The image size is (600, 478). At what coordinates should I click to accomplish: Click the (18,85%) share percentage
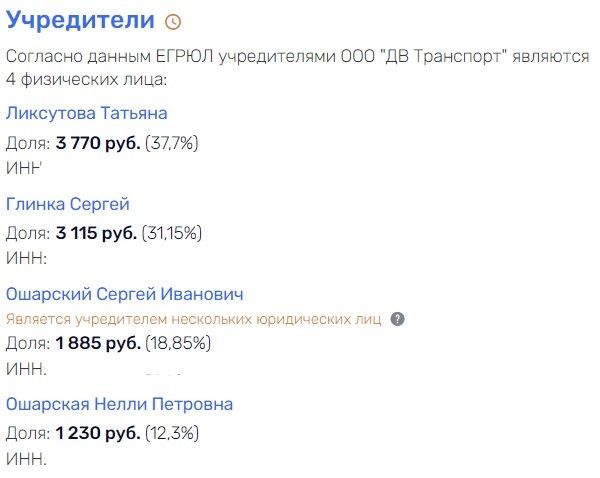point(178,343)
